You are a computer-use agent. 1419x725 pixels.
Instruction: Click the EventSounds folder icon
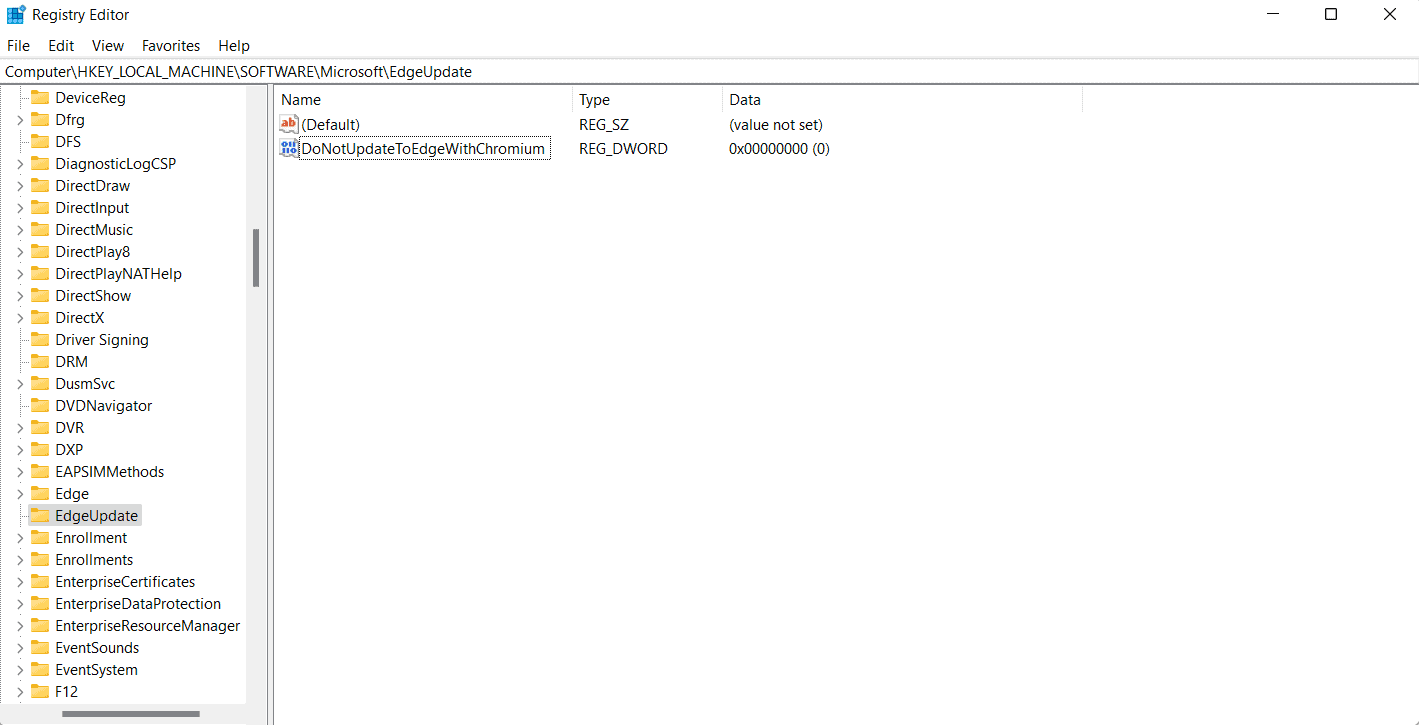[40, 648]
